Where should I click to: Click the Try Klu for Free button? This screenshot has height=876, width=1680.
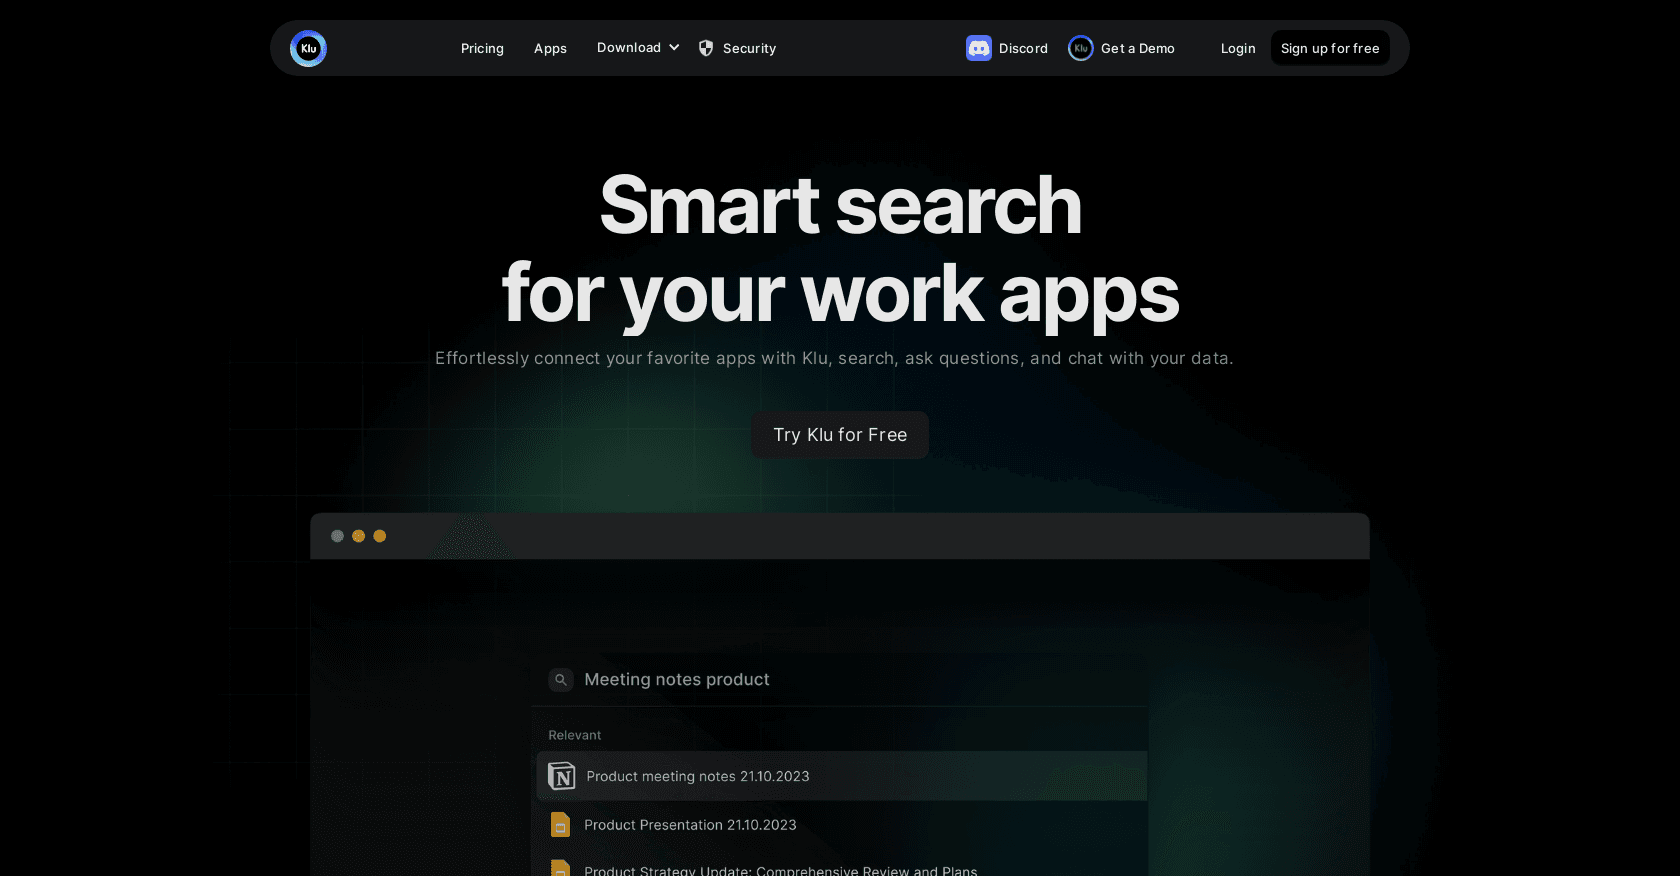click(x=840, y=435)
